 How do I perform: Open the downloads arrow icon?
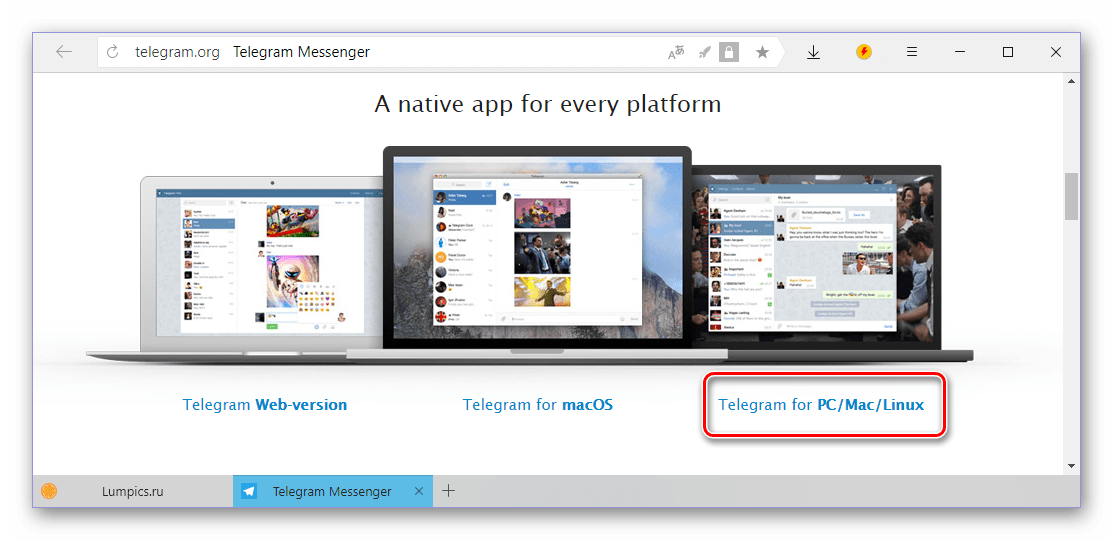coord(813,52)
